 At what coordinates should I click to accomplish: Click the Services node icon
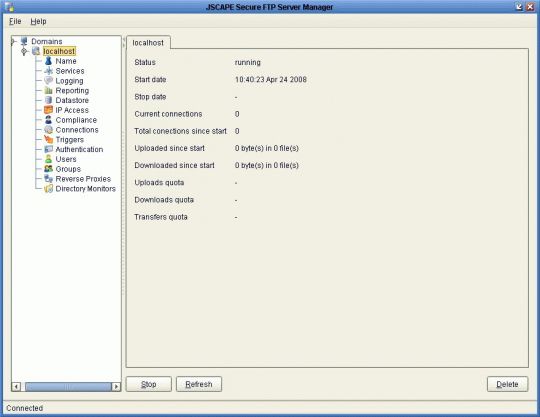(x=49, y=71)
